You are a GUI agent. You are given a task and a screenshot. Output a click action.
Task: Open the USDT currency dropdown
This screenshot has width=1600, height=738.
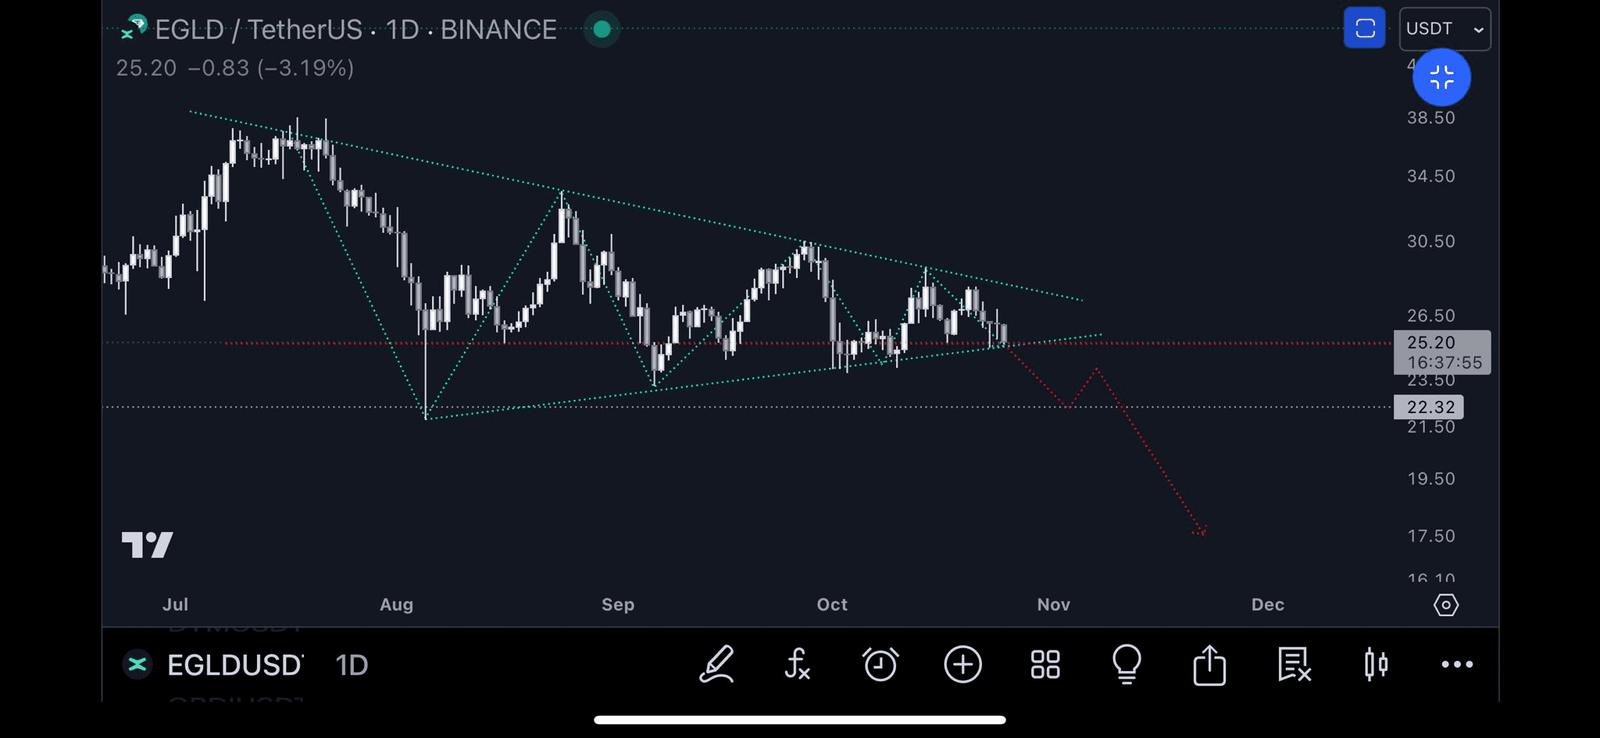(1444, 29)
